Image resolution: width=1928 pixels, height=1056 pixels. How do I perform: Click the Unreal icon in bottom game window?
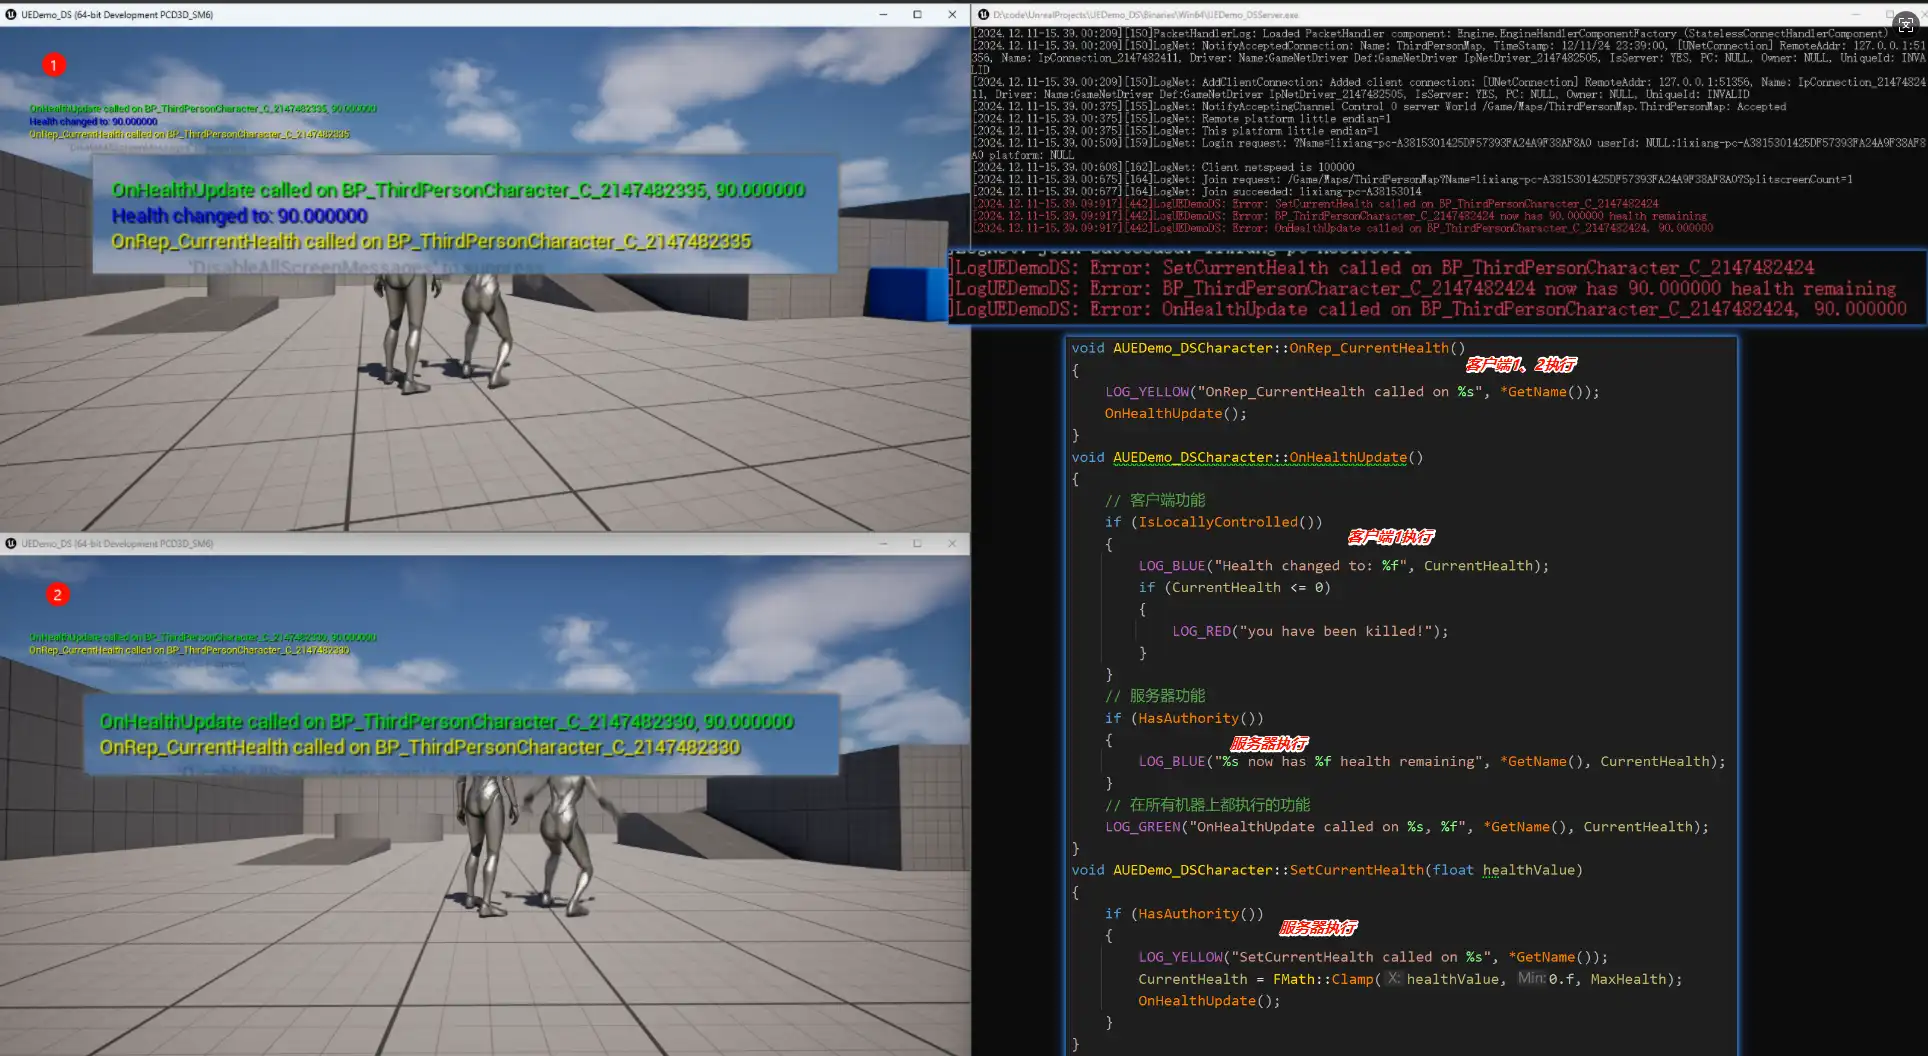pos(11,544)
